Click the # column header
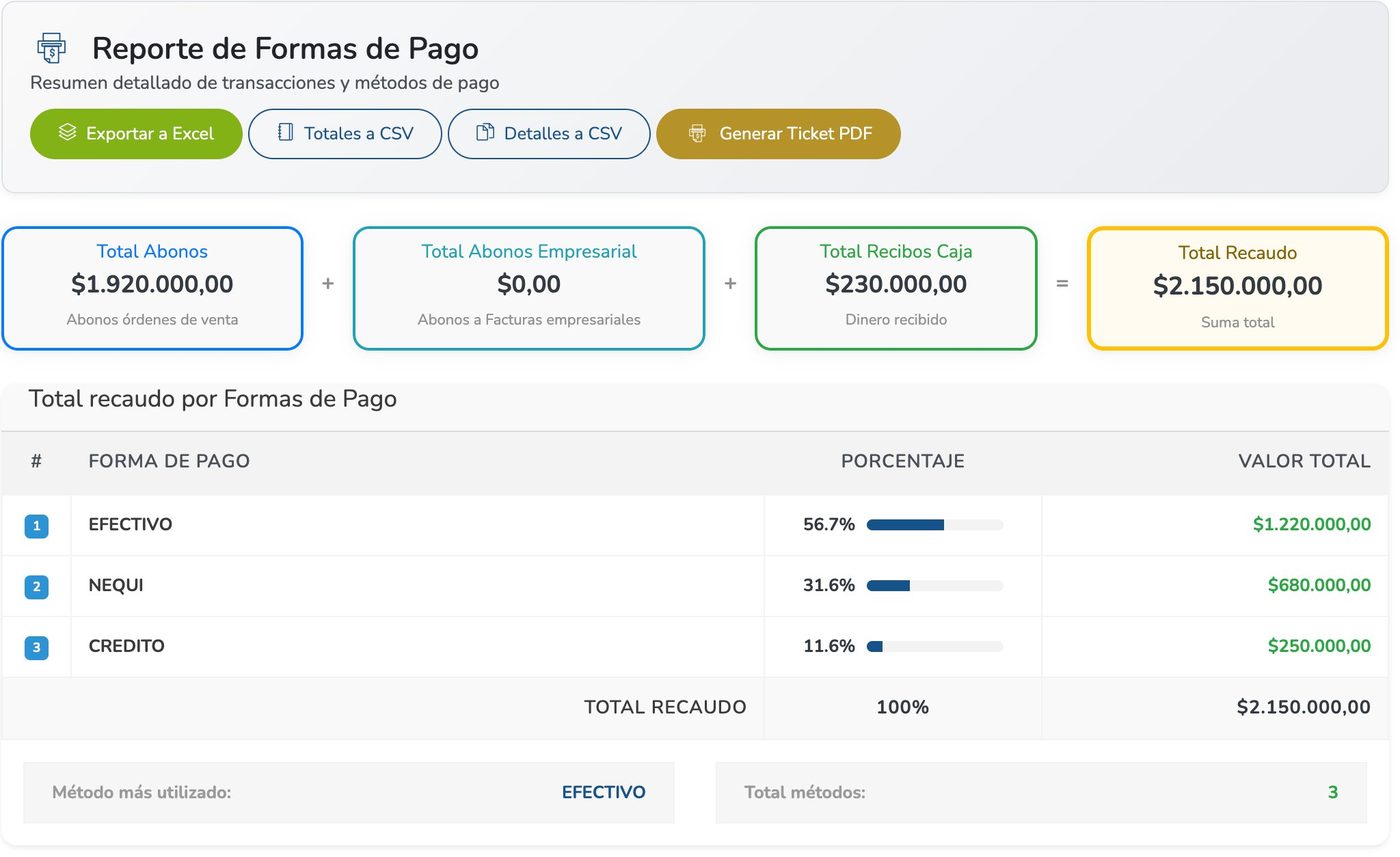This screenshot has height=857, width=1400. 36,461
